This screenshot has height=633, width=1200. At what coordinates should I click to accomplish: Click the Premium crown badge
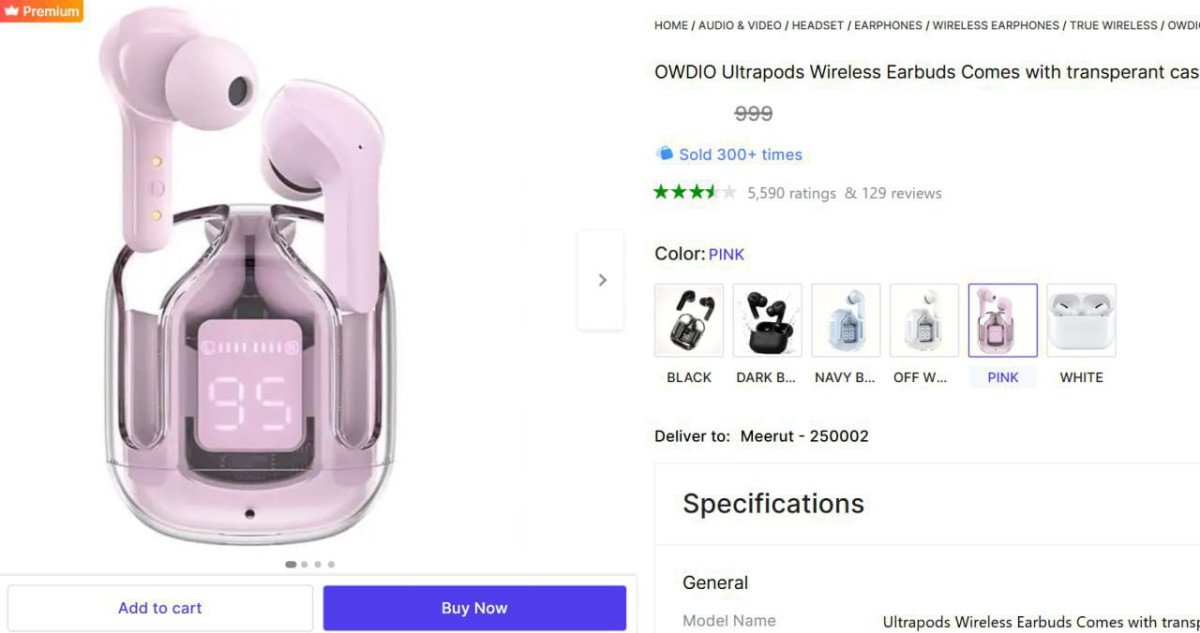coord(41,11)
